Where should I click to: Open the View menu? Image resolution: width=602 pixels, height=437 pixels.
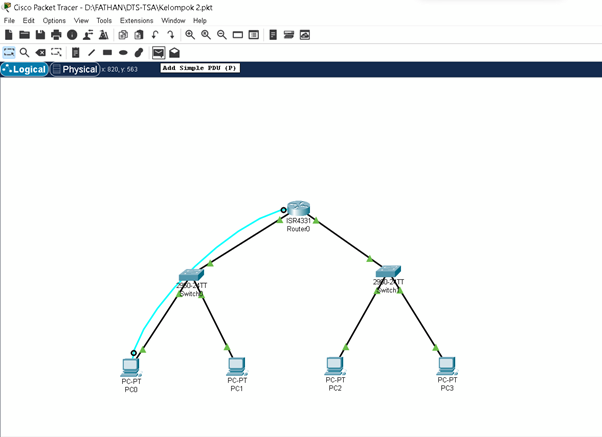click(81, 20)
